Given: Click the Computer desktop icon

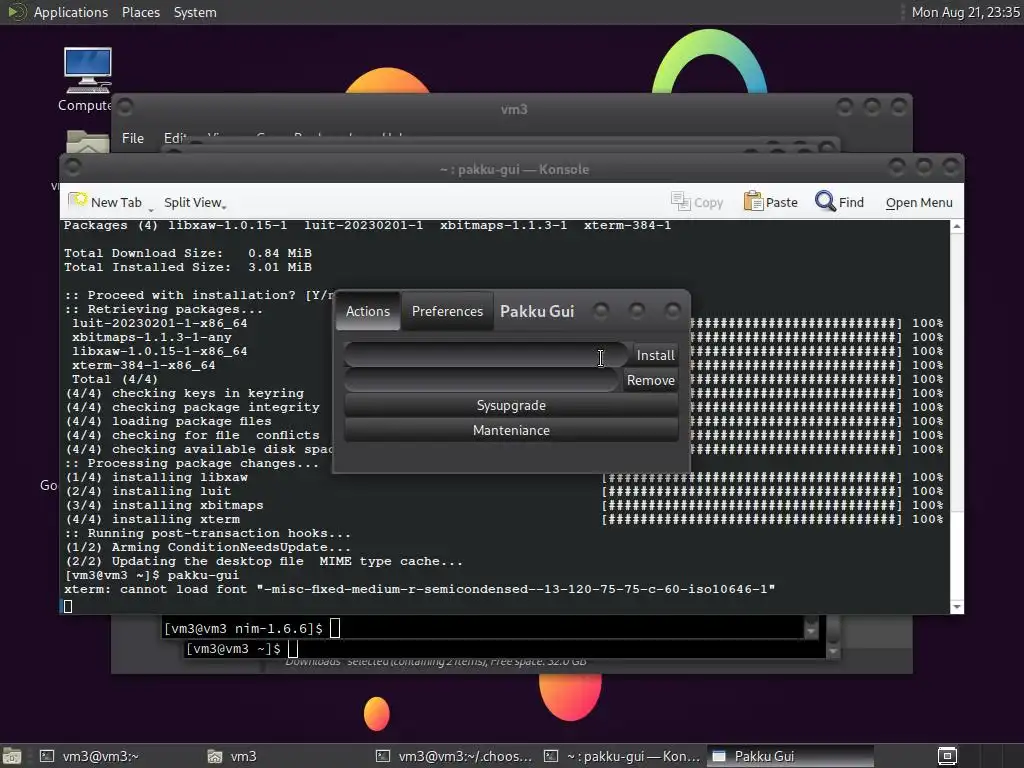Looking at the screenshot, I should point(88,71).
